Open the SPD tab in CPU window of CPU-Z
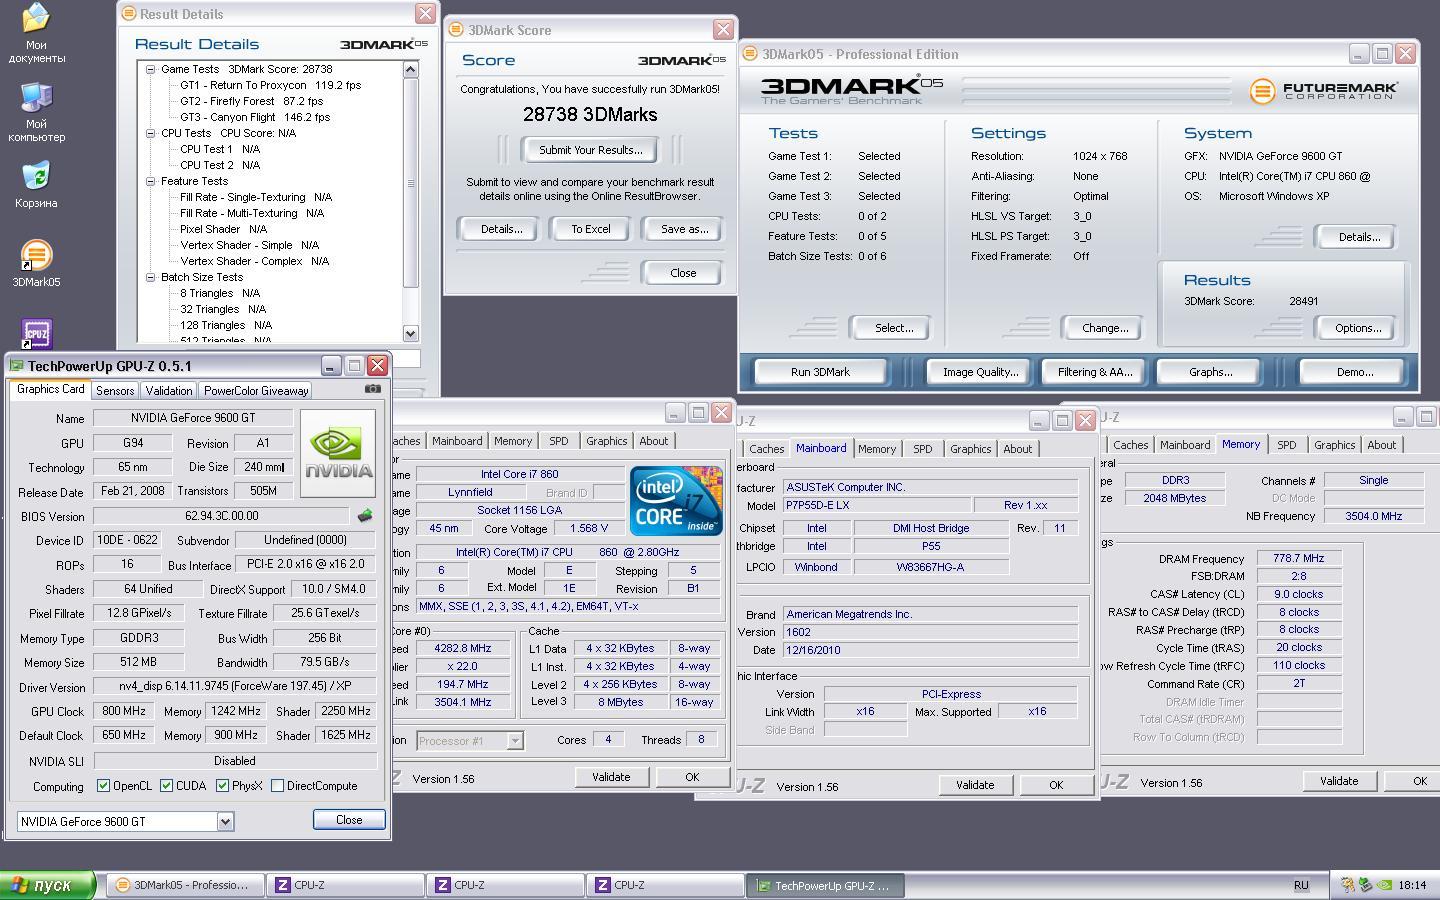 (x=558, y=441)
